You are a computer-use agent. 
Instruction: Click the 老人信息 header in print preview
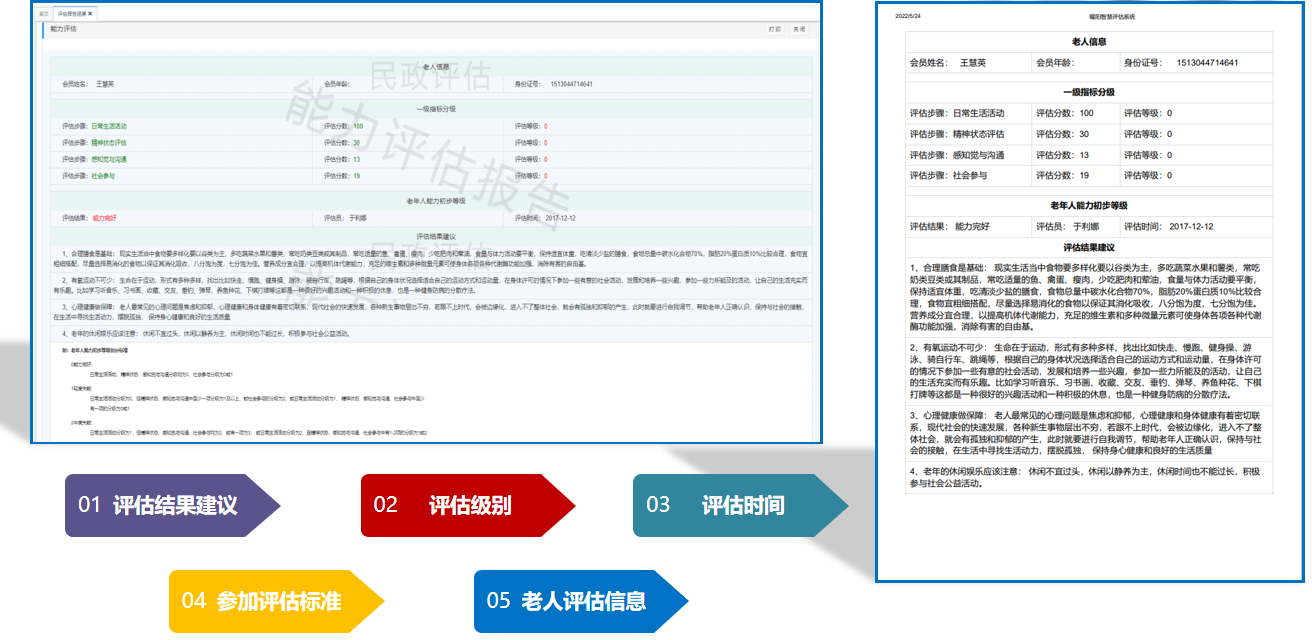coord(1088,42)
